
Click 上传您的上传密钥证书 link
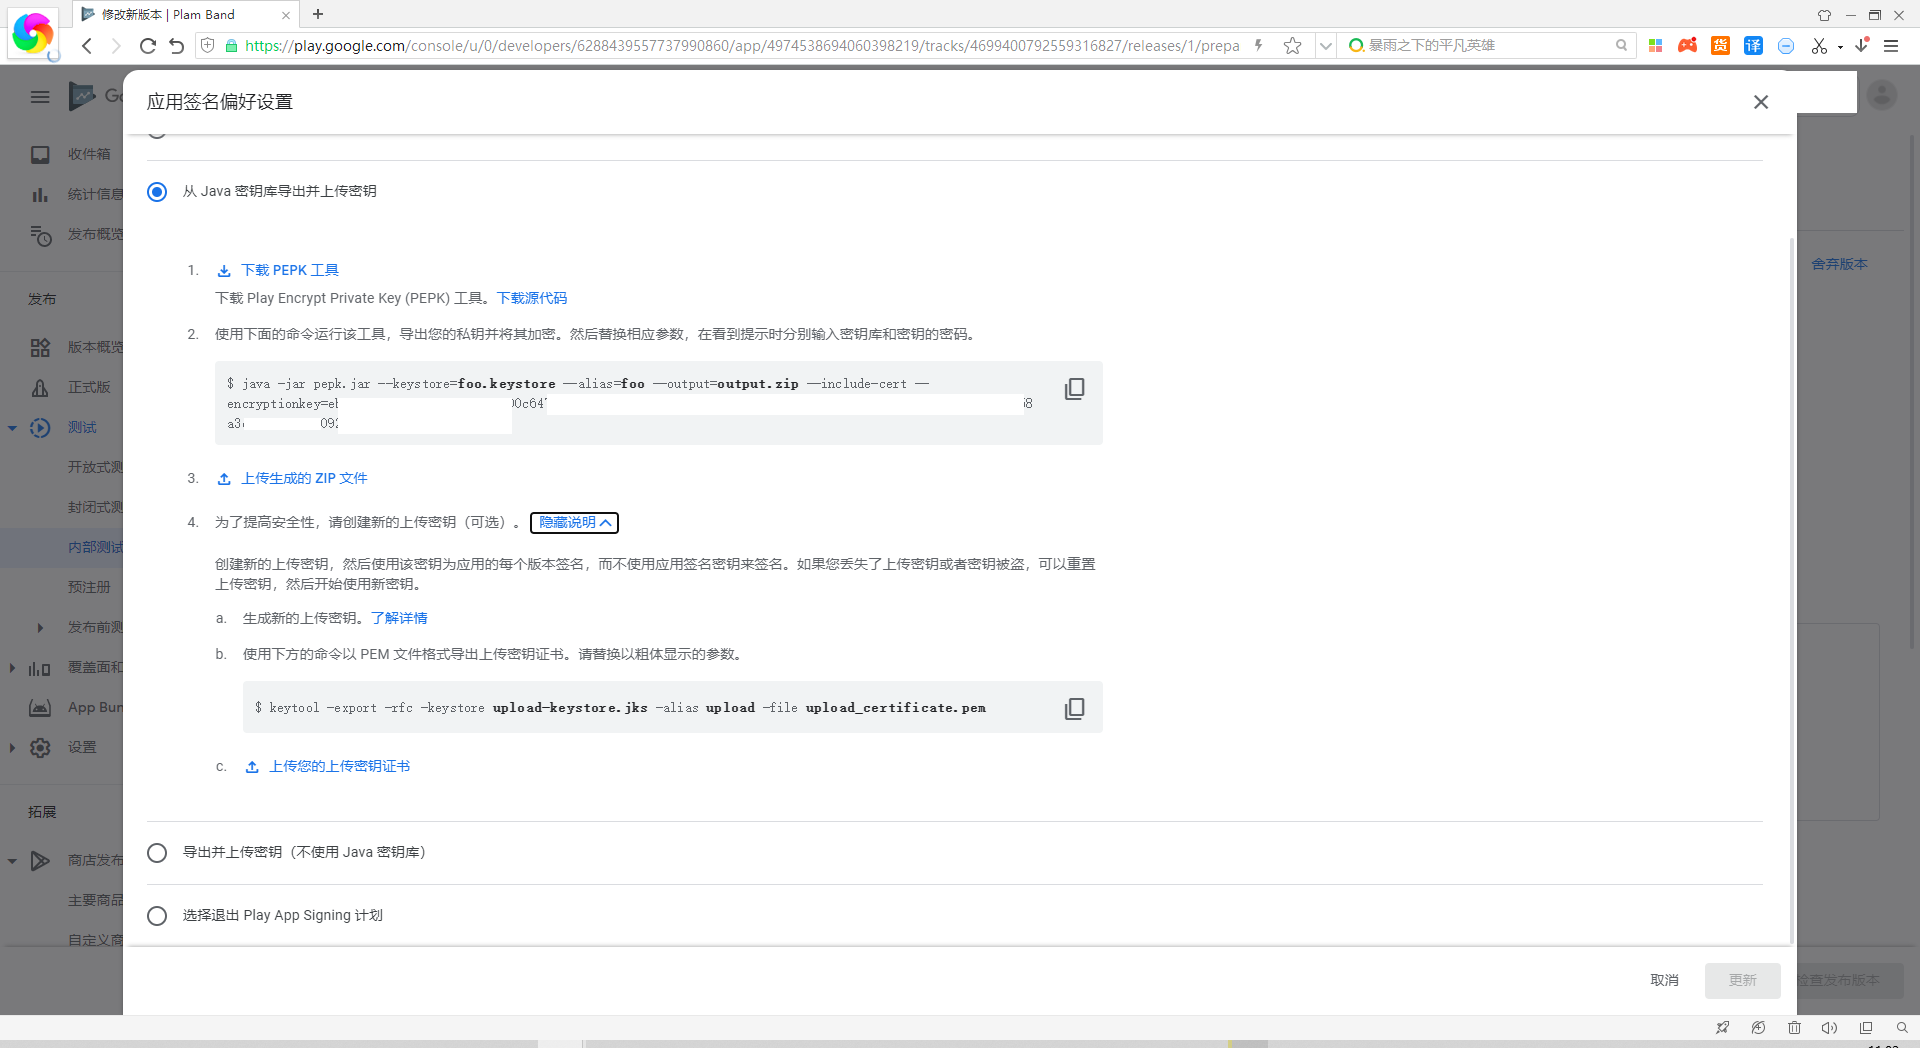[x=340, y=767]
